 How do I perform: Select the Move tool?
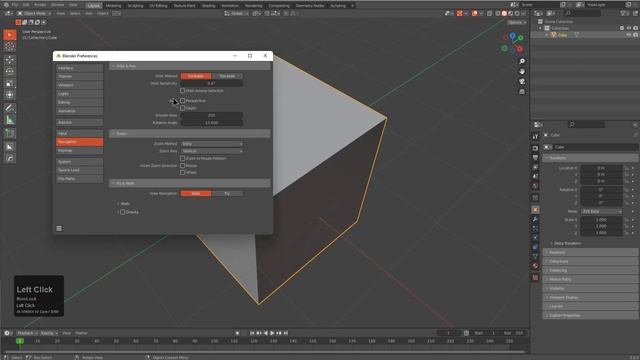(10, 60)
